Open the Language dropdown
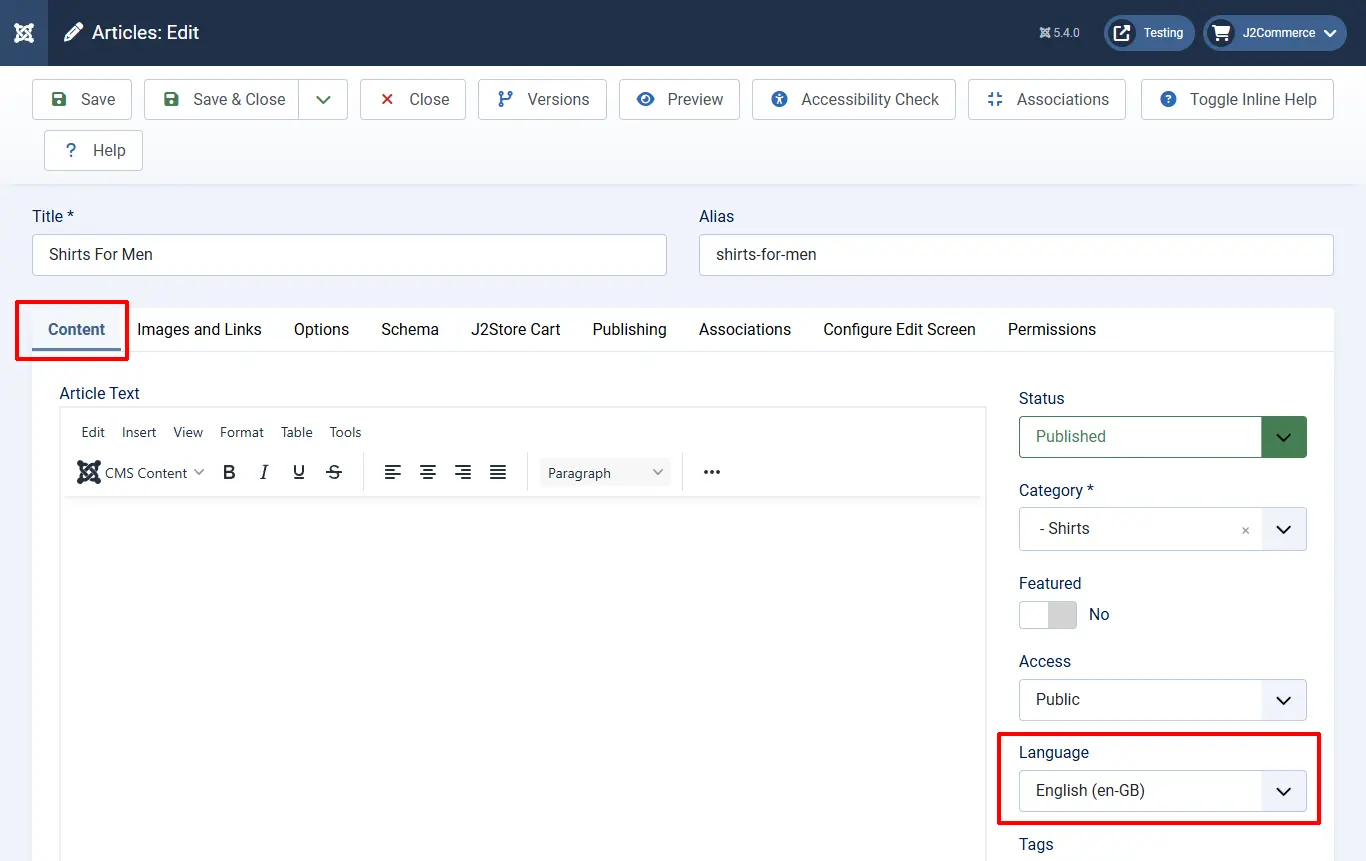 click(1163, 791)
